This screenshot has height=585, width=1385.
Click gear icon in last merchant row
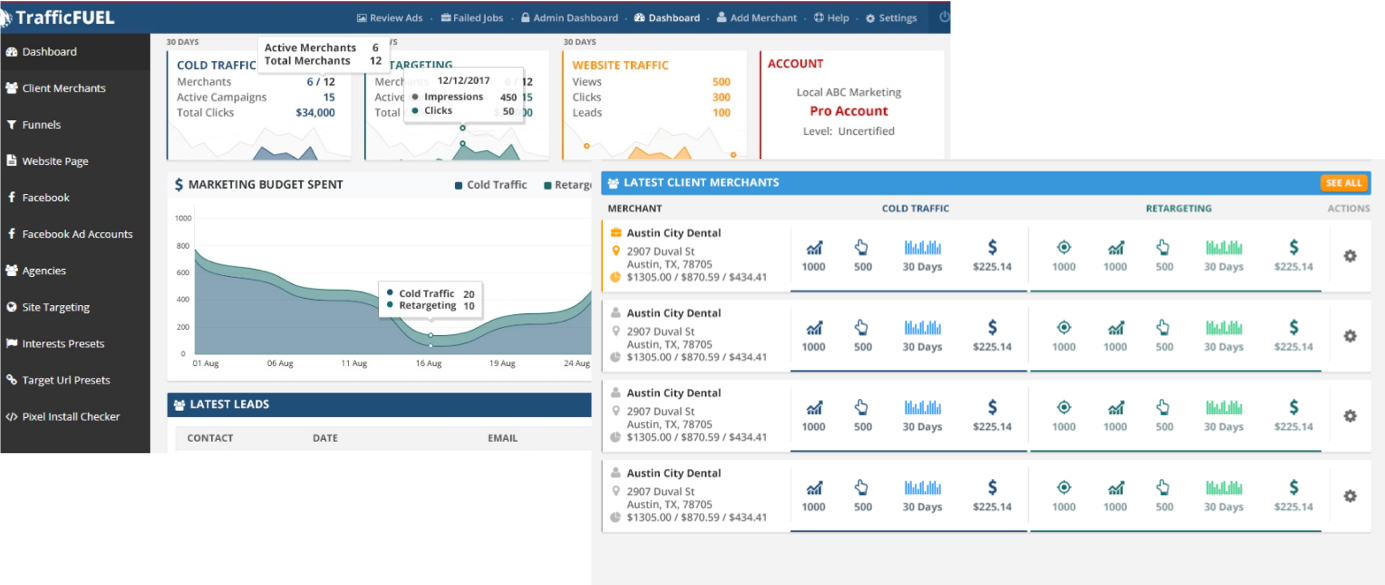(1349, 496)
